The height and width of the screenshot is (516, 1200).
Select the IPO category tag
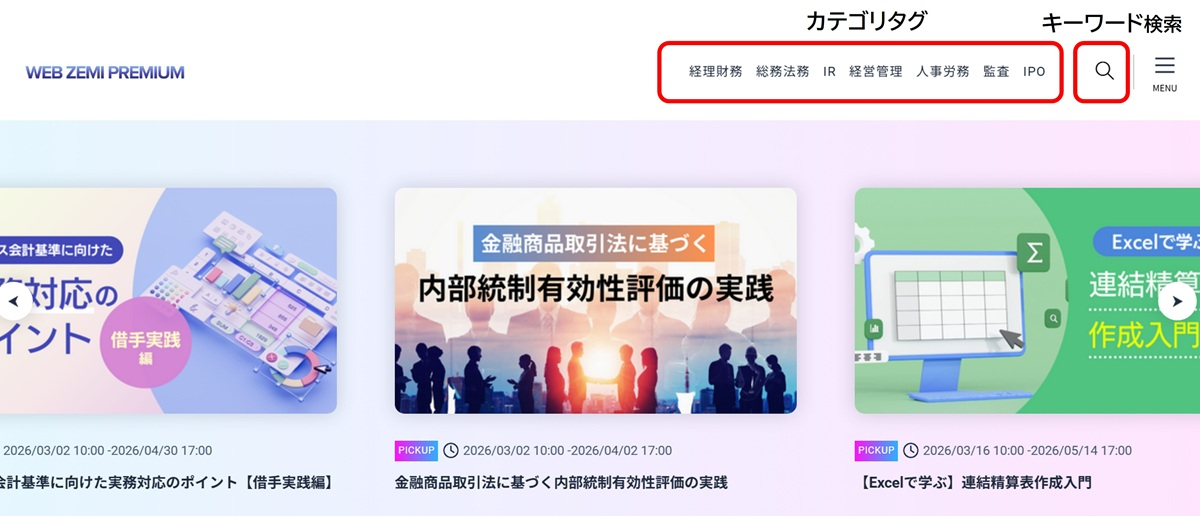point(1034,72)
